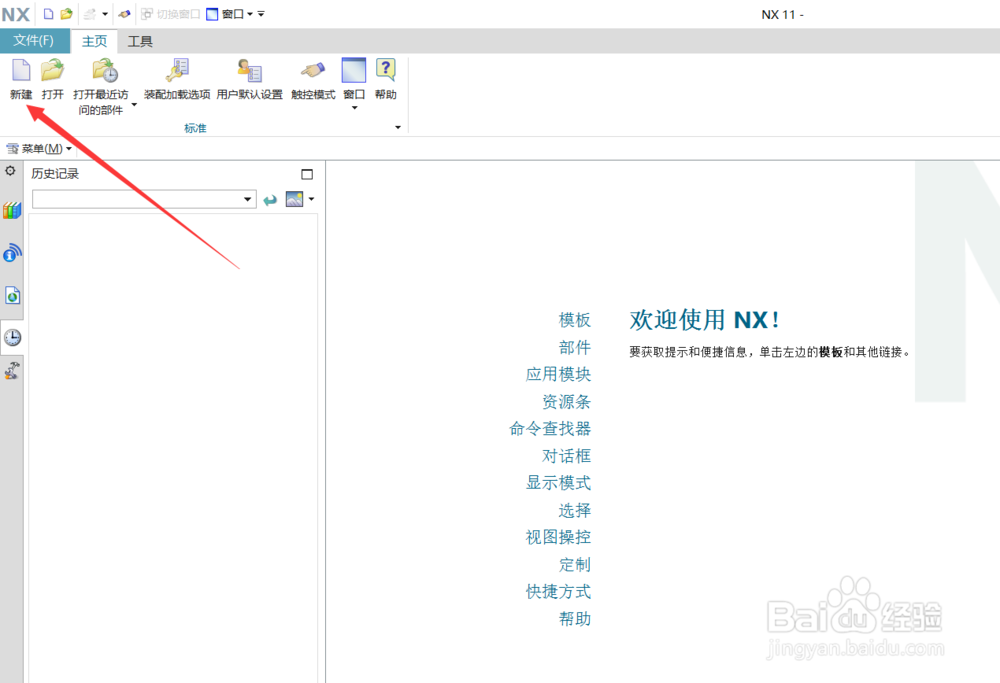Click the small Open folder icon in quick access bar
The height and width of the screenshot is (683, 1000).
[66, 14]
